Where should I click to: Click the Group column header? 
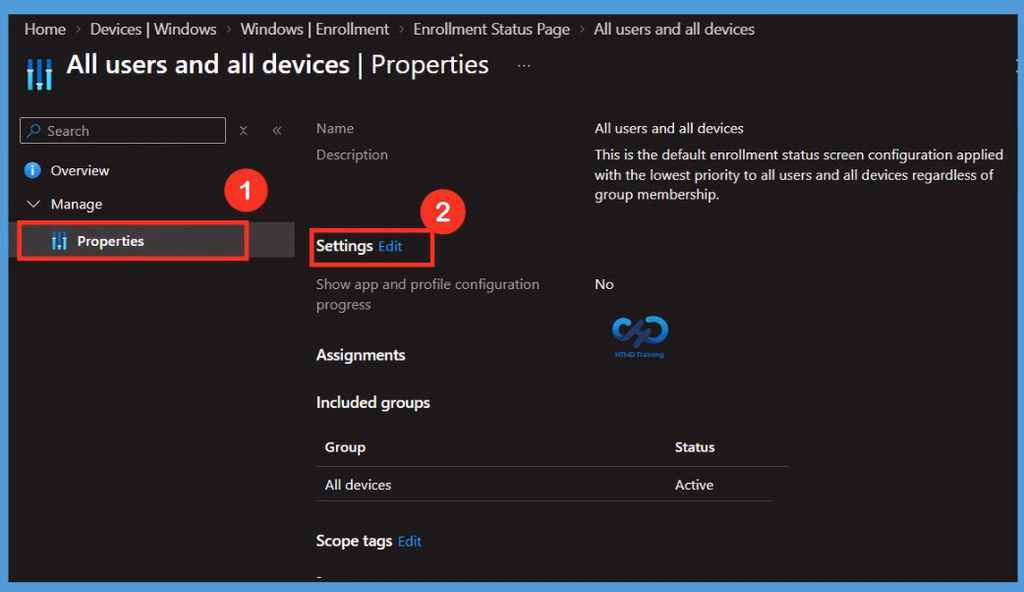tap(345, 448)
